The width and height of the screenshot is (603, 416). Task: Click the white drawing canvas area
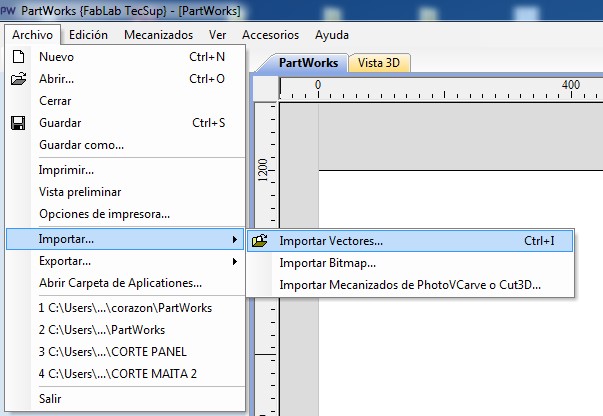(461, 293)
